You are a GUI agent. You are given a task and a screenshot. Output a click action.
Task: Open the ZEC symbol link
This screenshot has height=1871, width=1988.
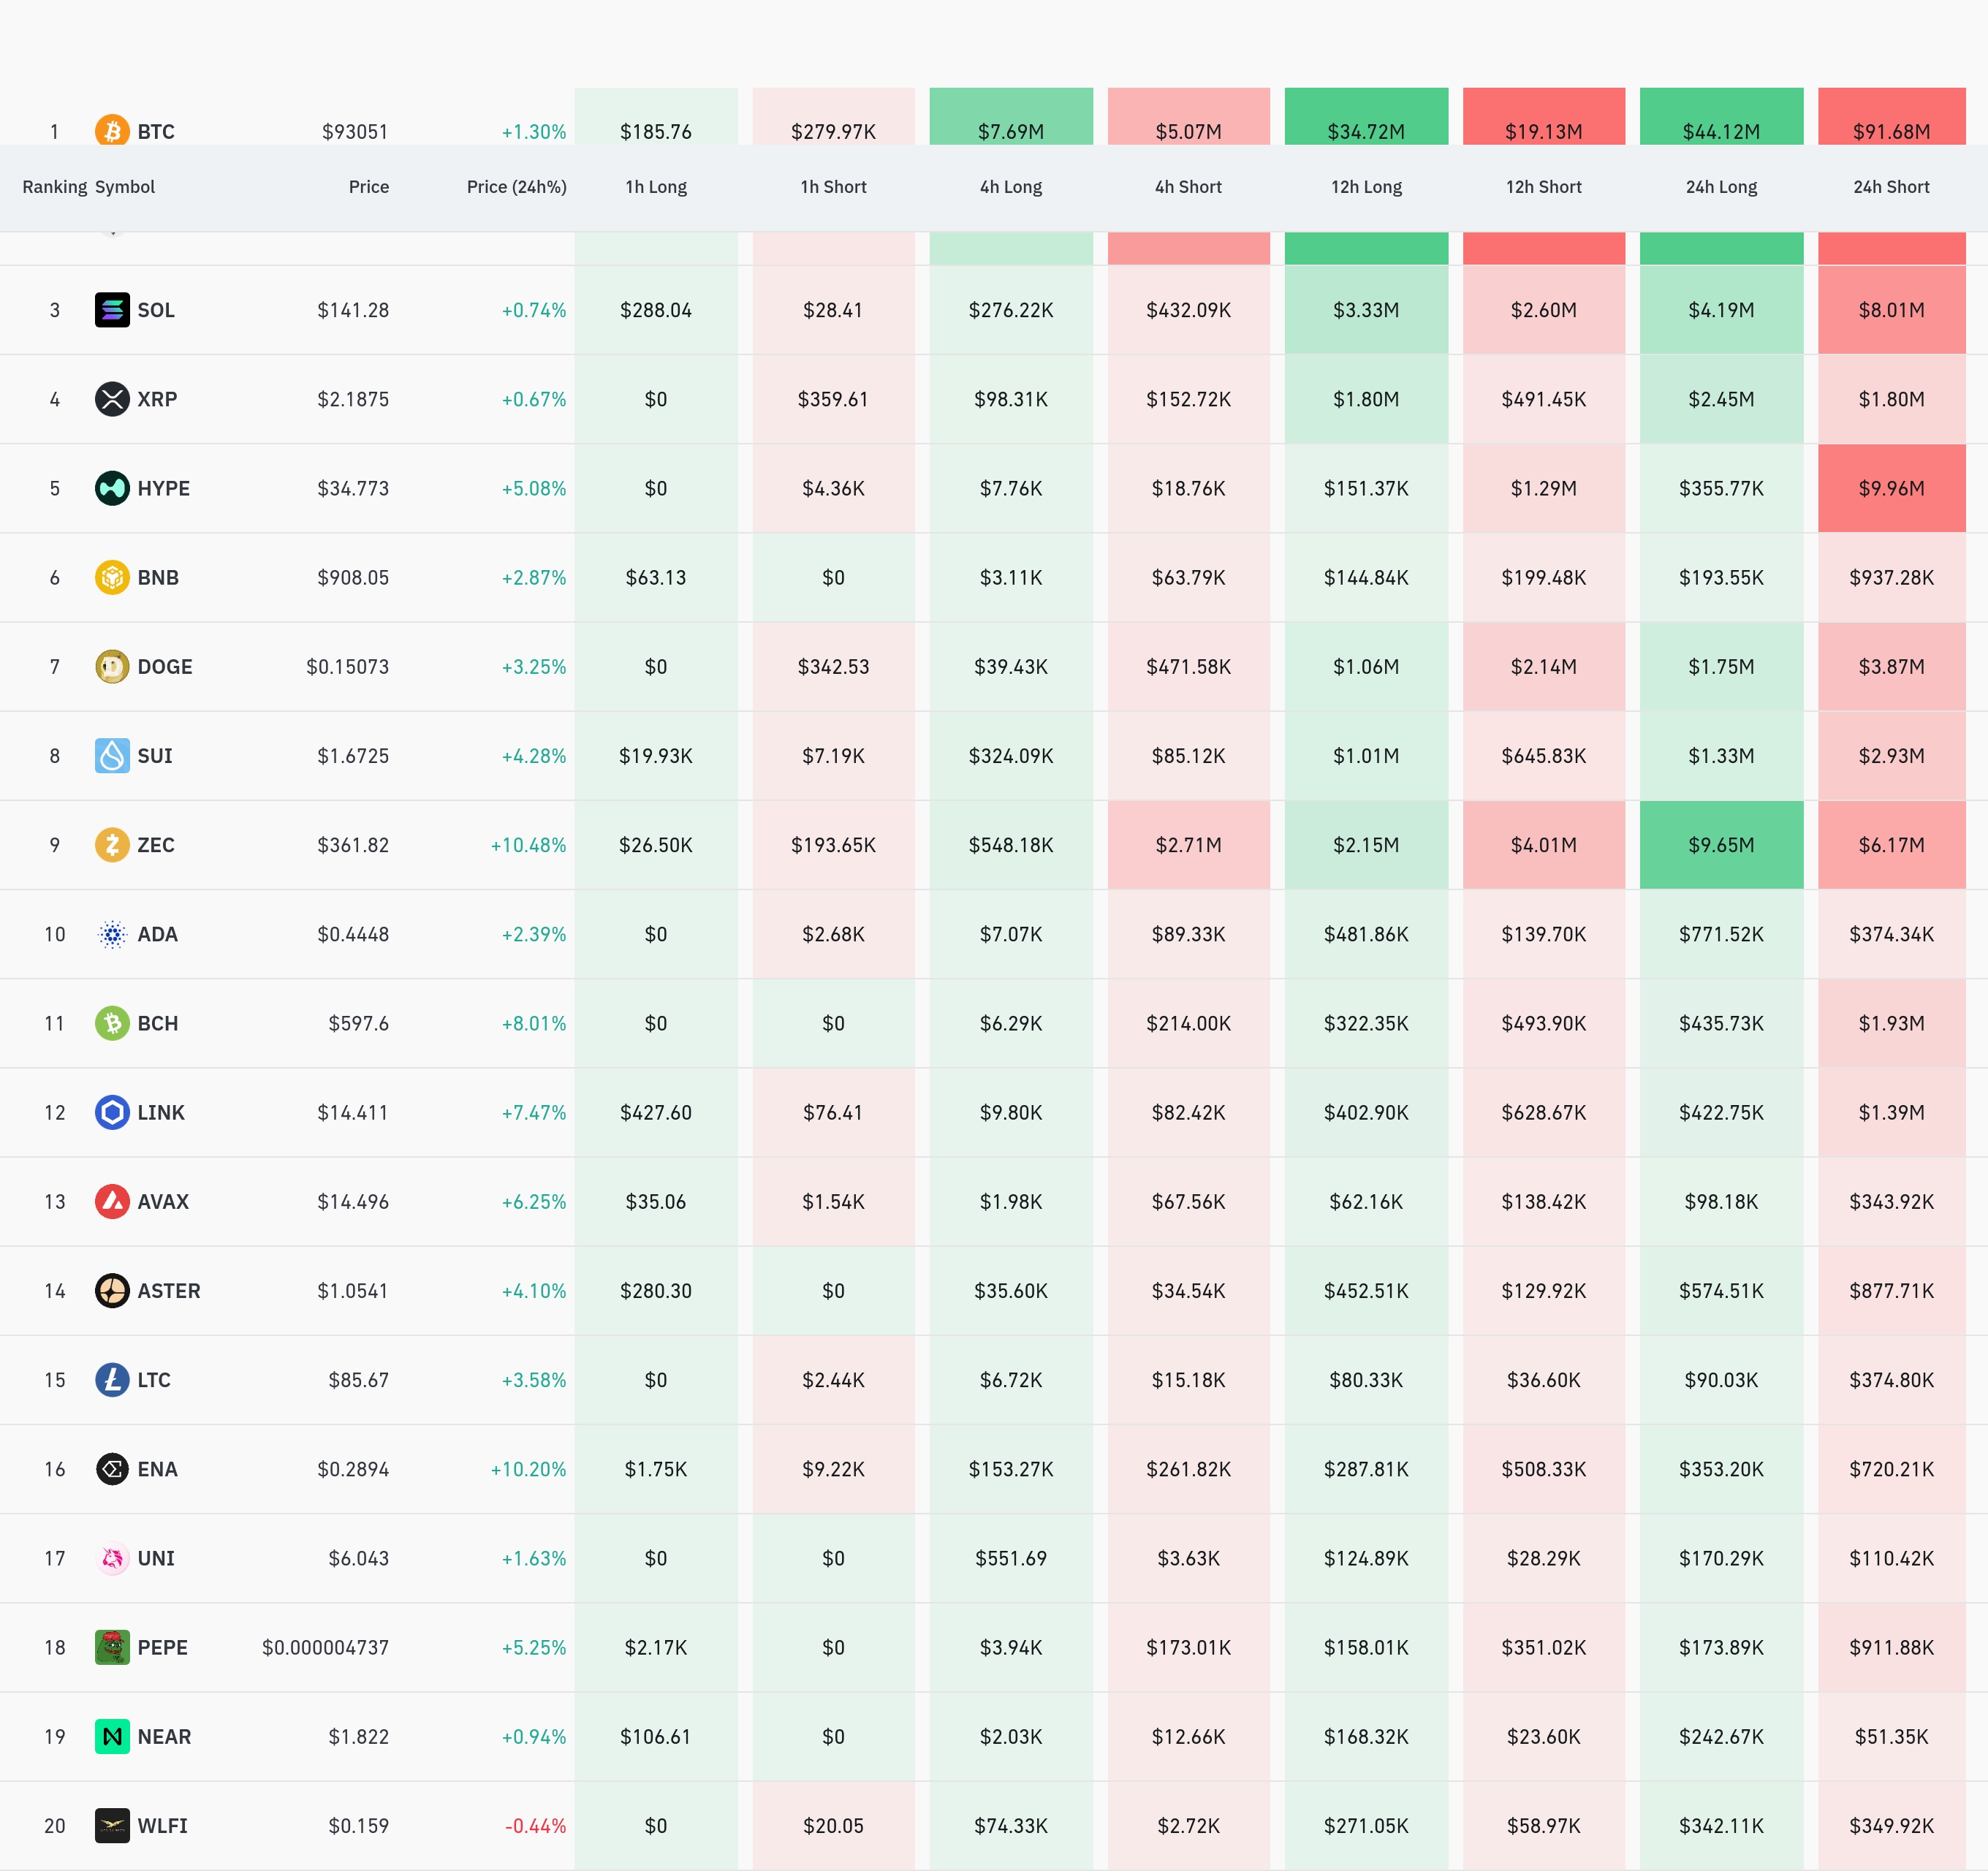156,845
